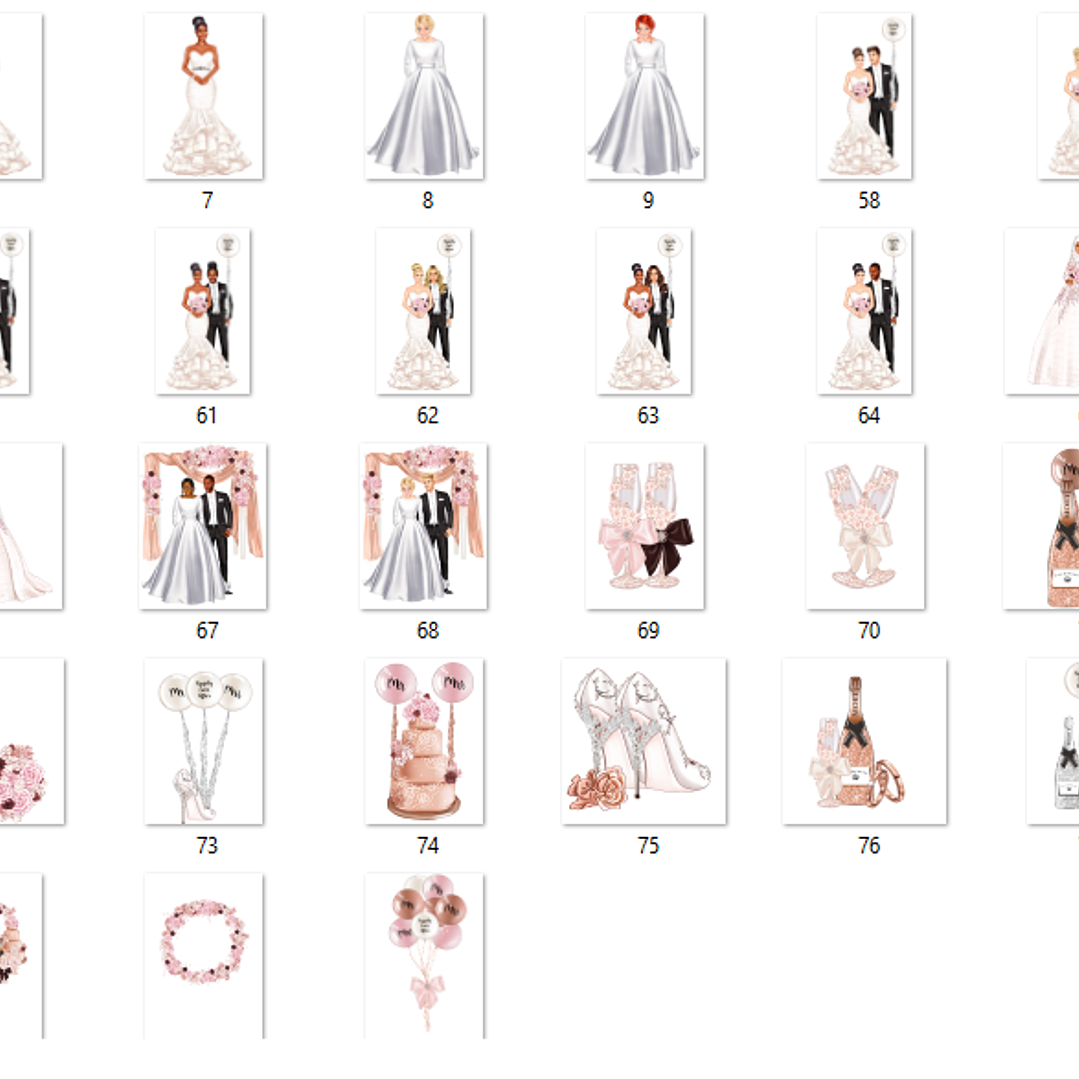Open thumbnail 68, blonde couple under arch

coord(424,526)
